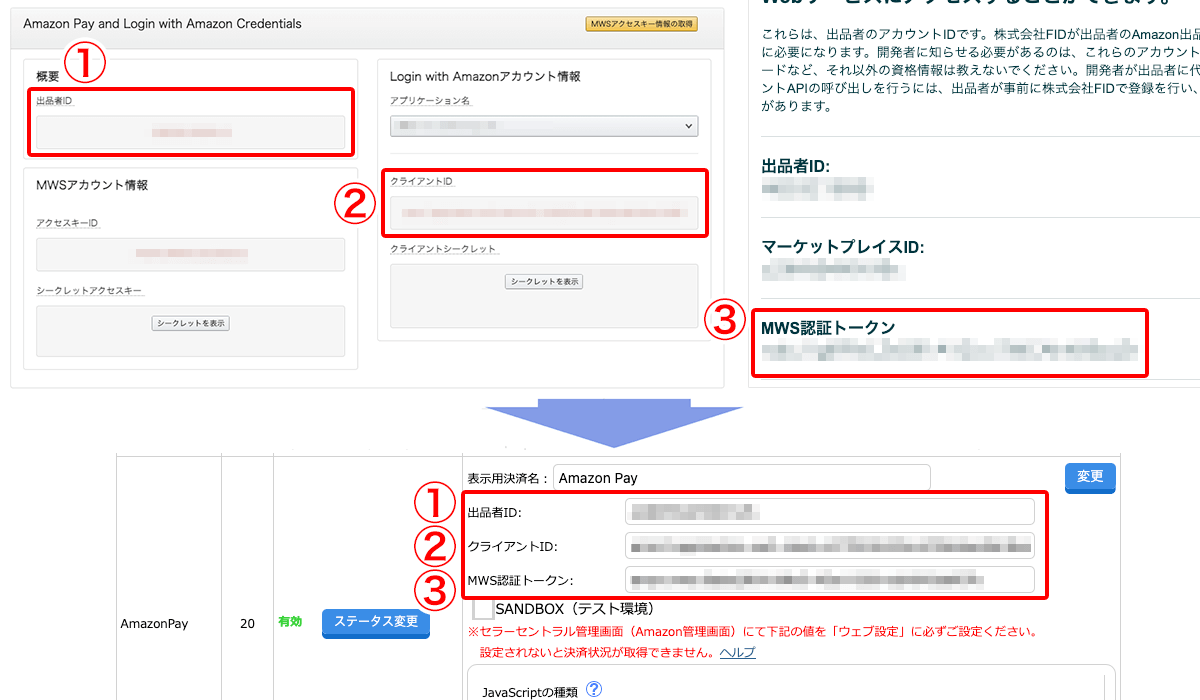
Task: Open the ヘルプ link
Action: point(738,652)
